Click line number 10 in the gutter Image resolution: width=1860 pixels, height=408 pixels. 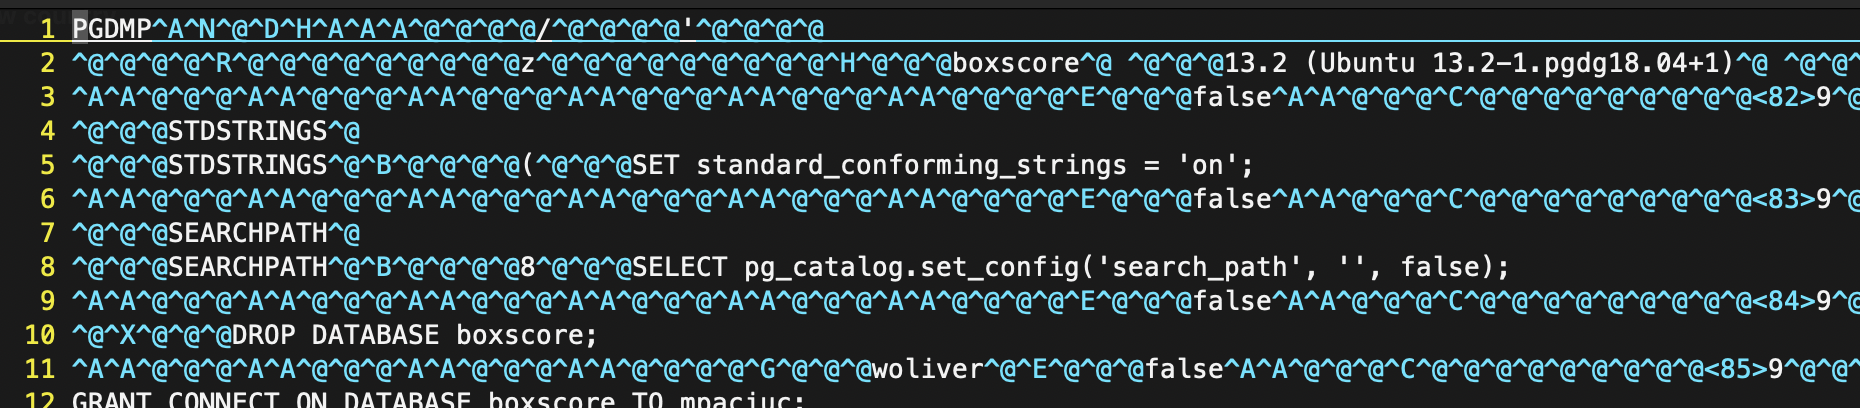pyautogui.click(x=40, y=335)
